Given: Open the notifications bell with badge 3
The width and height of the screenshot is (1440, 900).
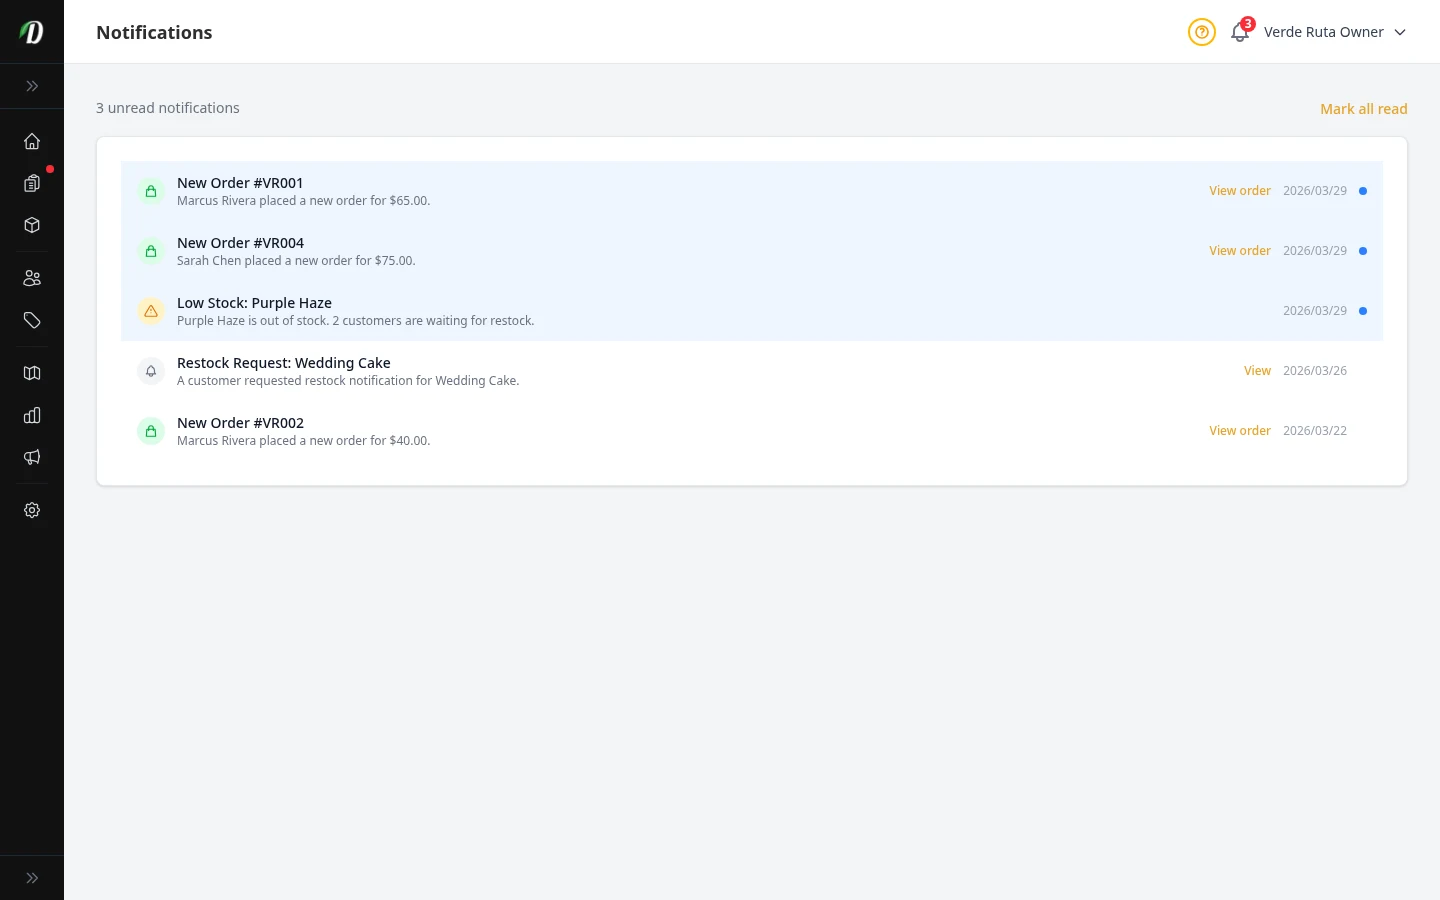Looking at the screenshot, I should tap(1239, 32).
